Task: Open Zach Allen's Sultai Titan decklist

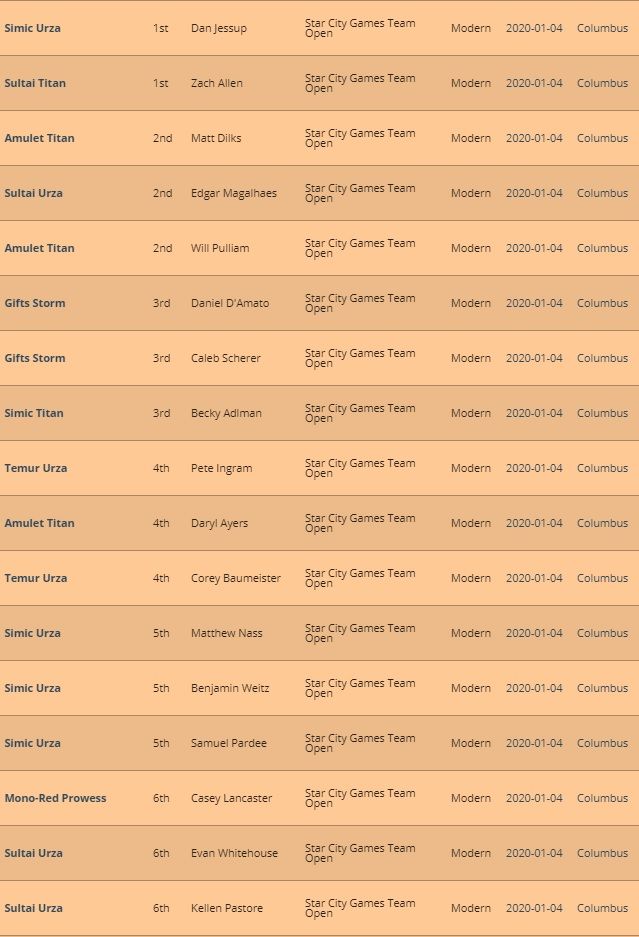Action: [35, 83]
